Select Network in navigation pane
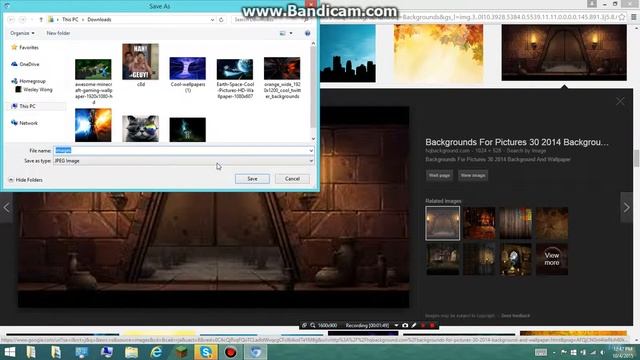The width and height of the screenshot is (640, 360). (24, 123)
